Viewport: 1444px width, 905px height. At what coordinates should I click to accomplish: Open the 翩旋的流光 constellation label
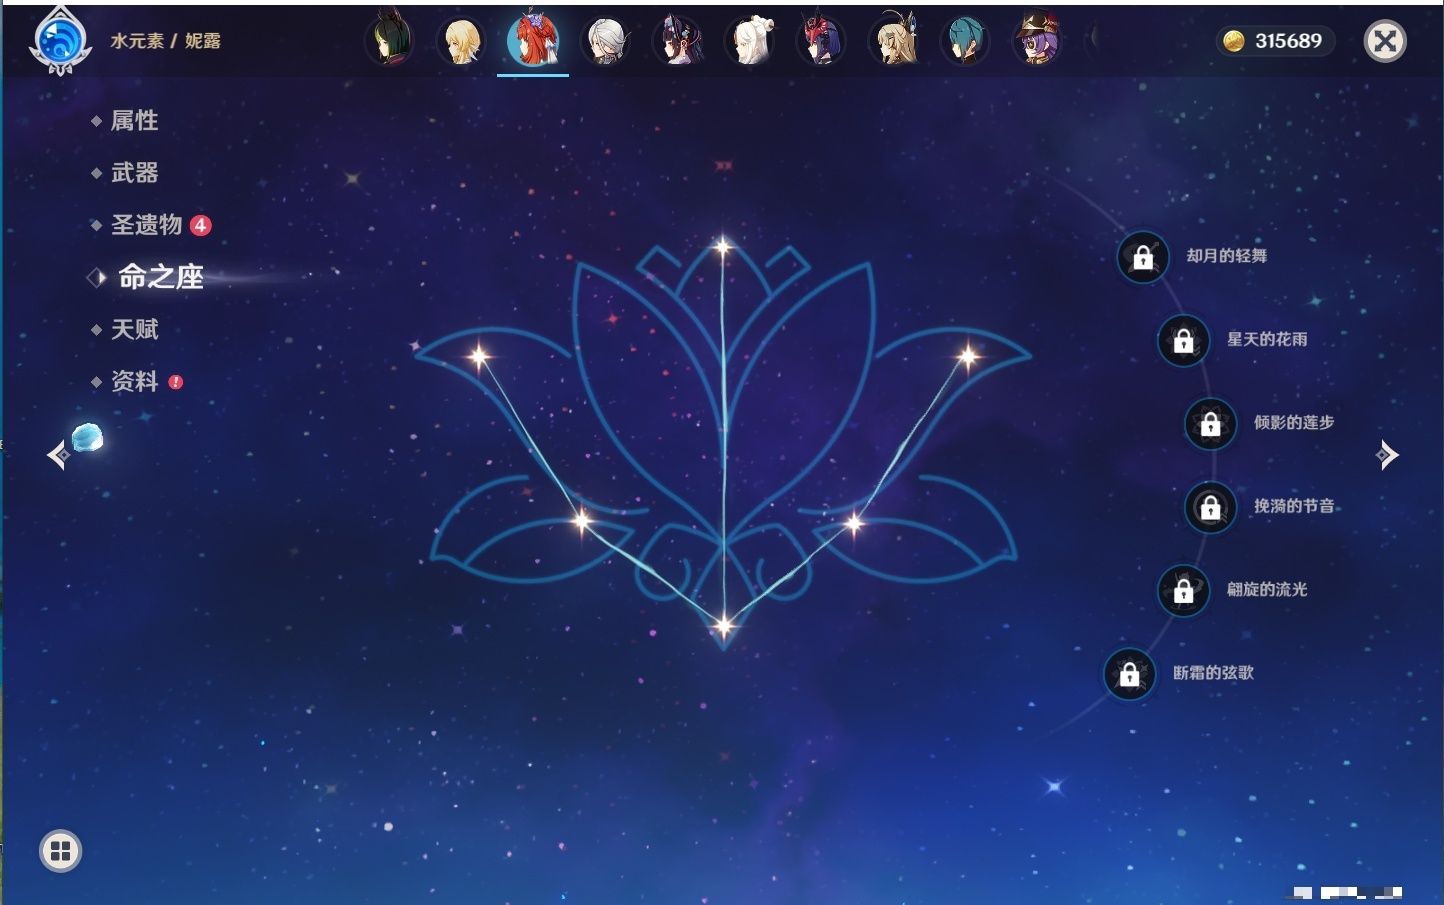tap(1267, 589)
